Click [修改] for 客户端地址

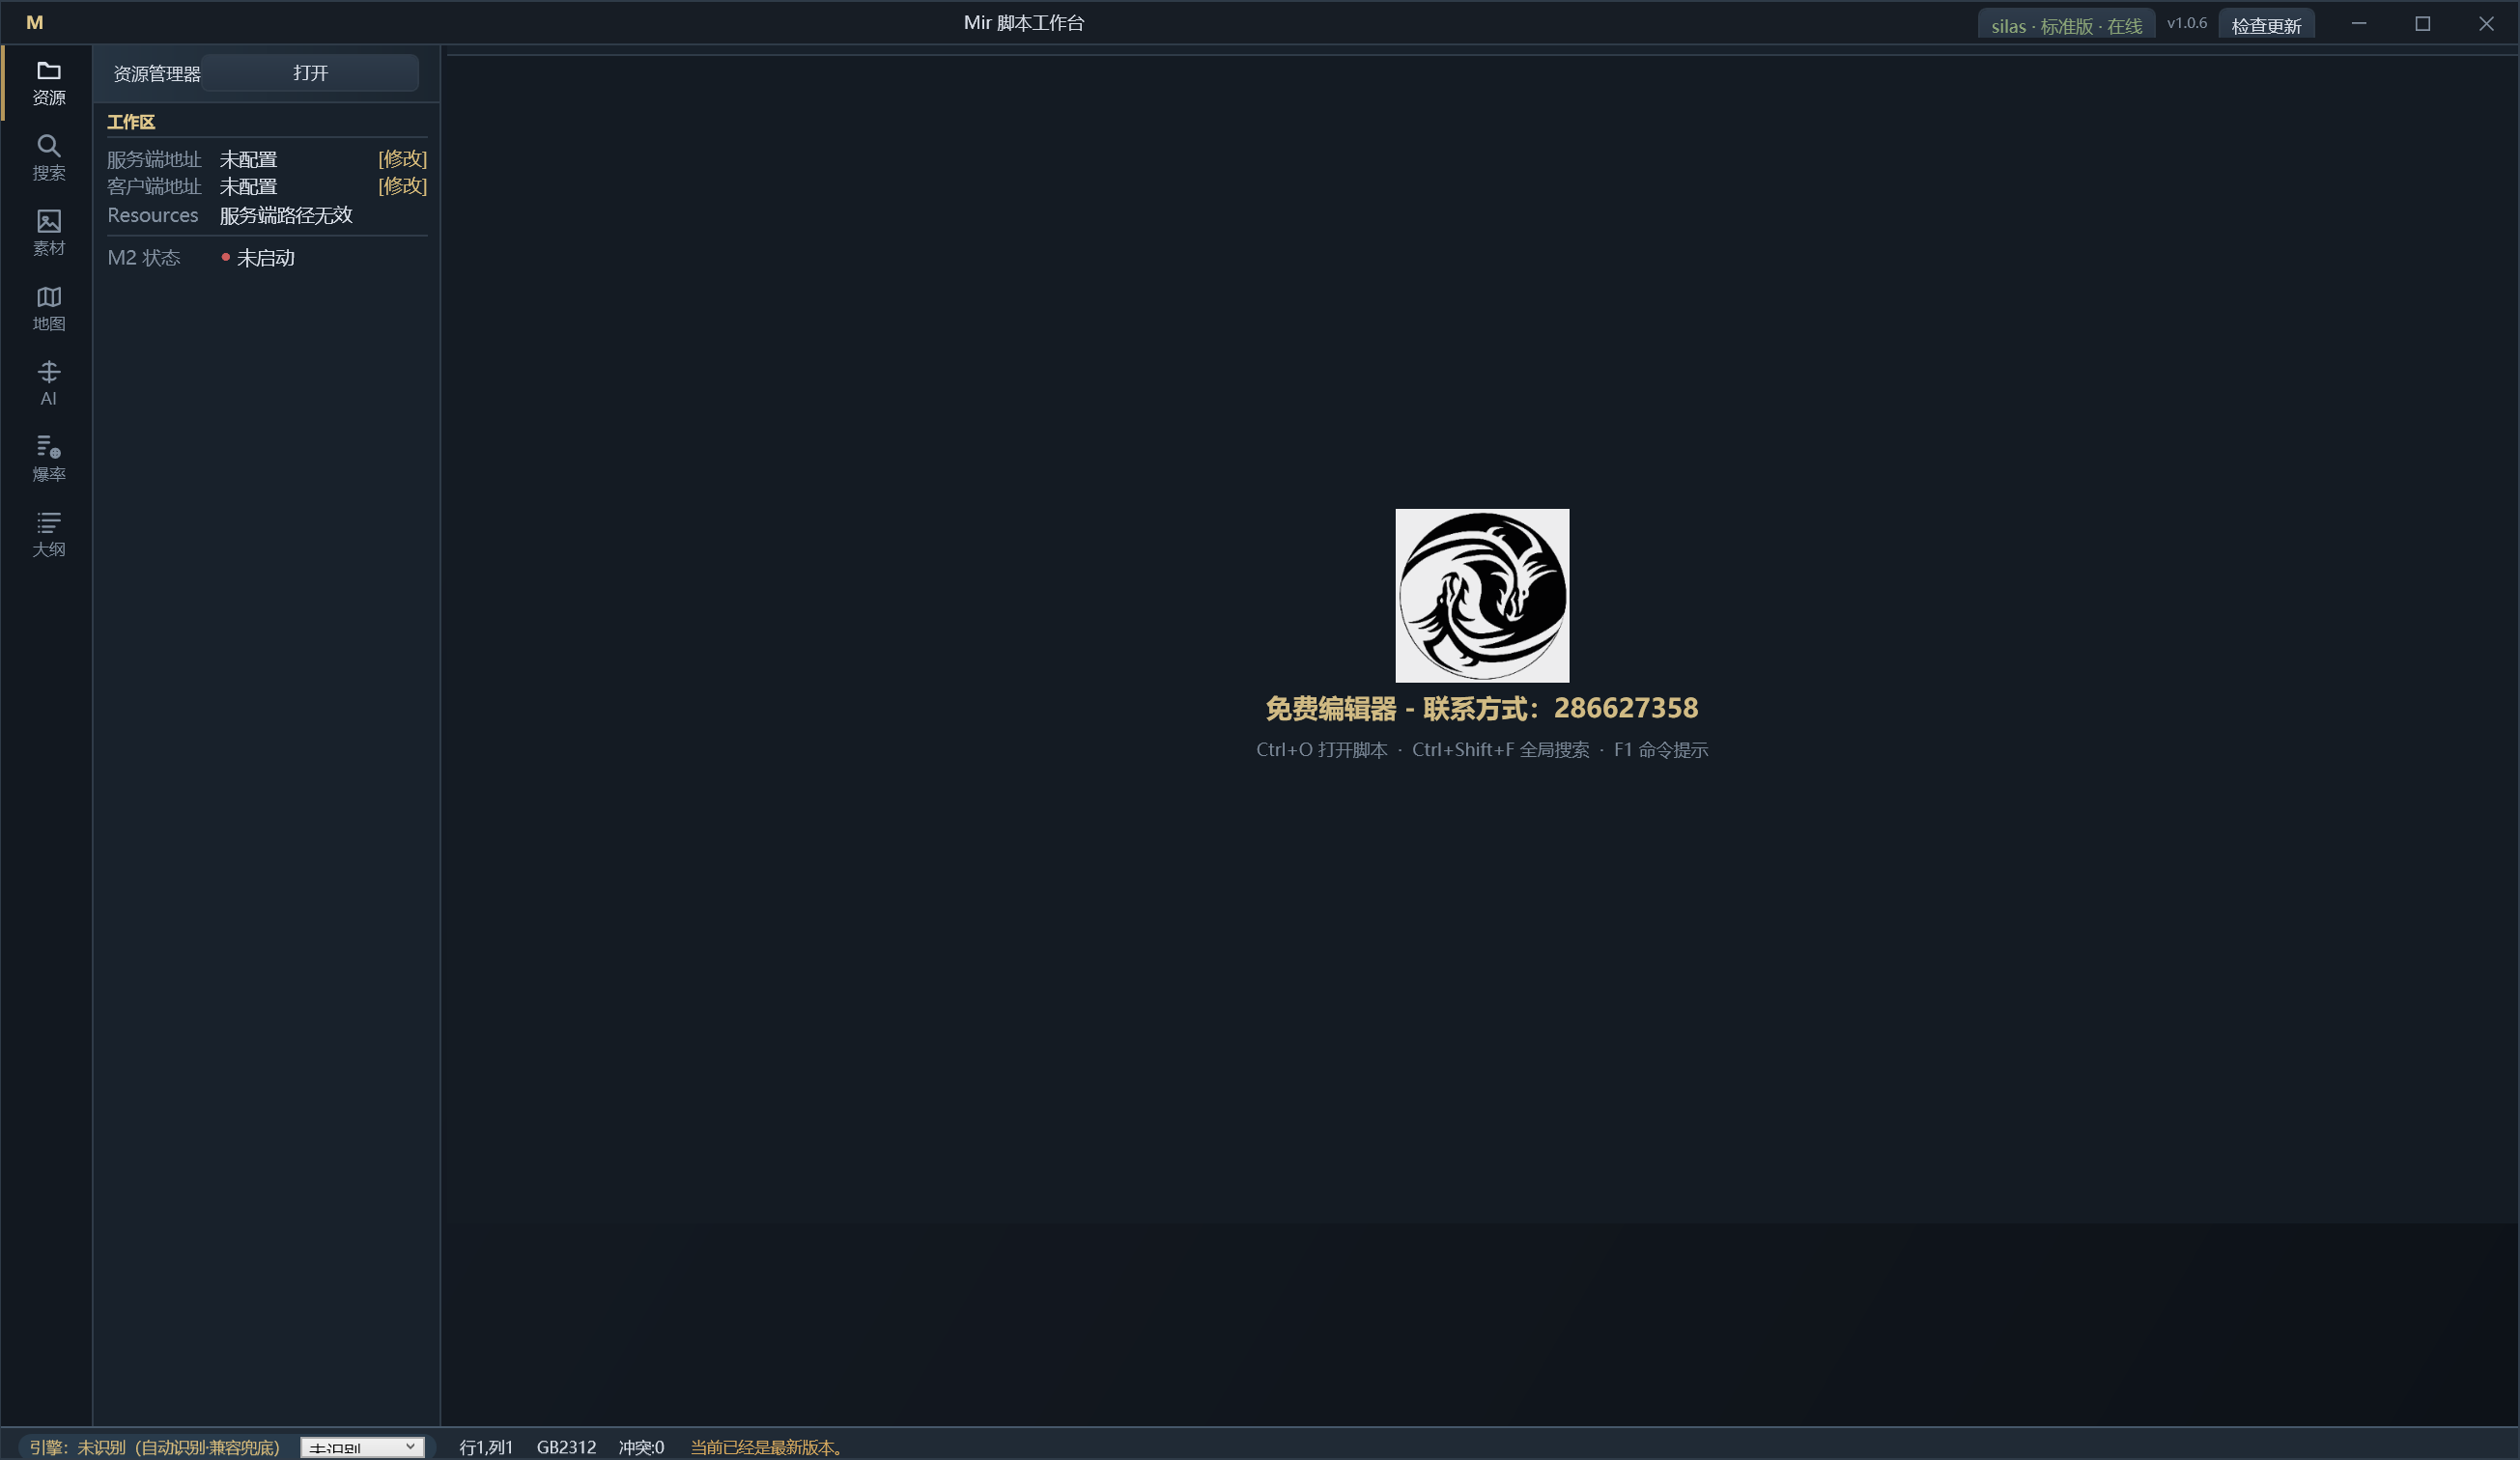tap(402, 186)
